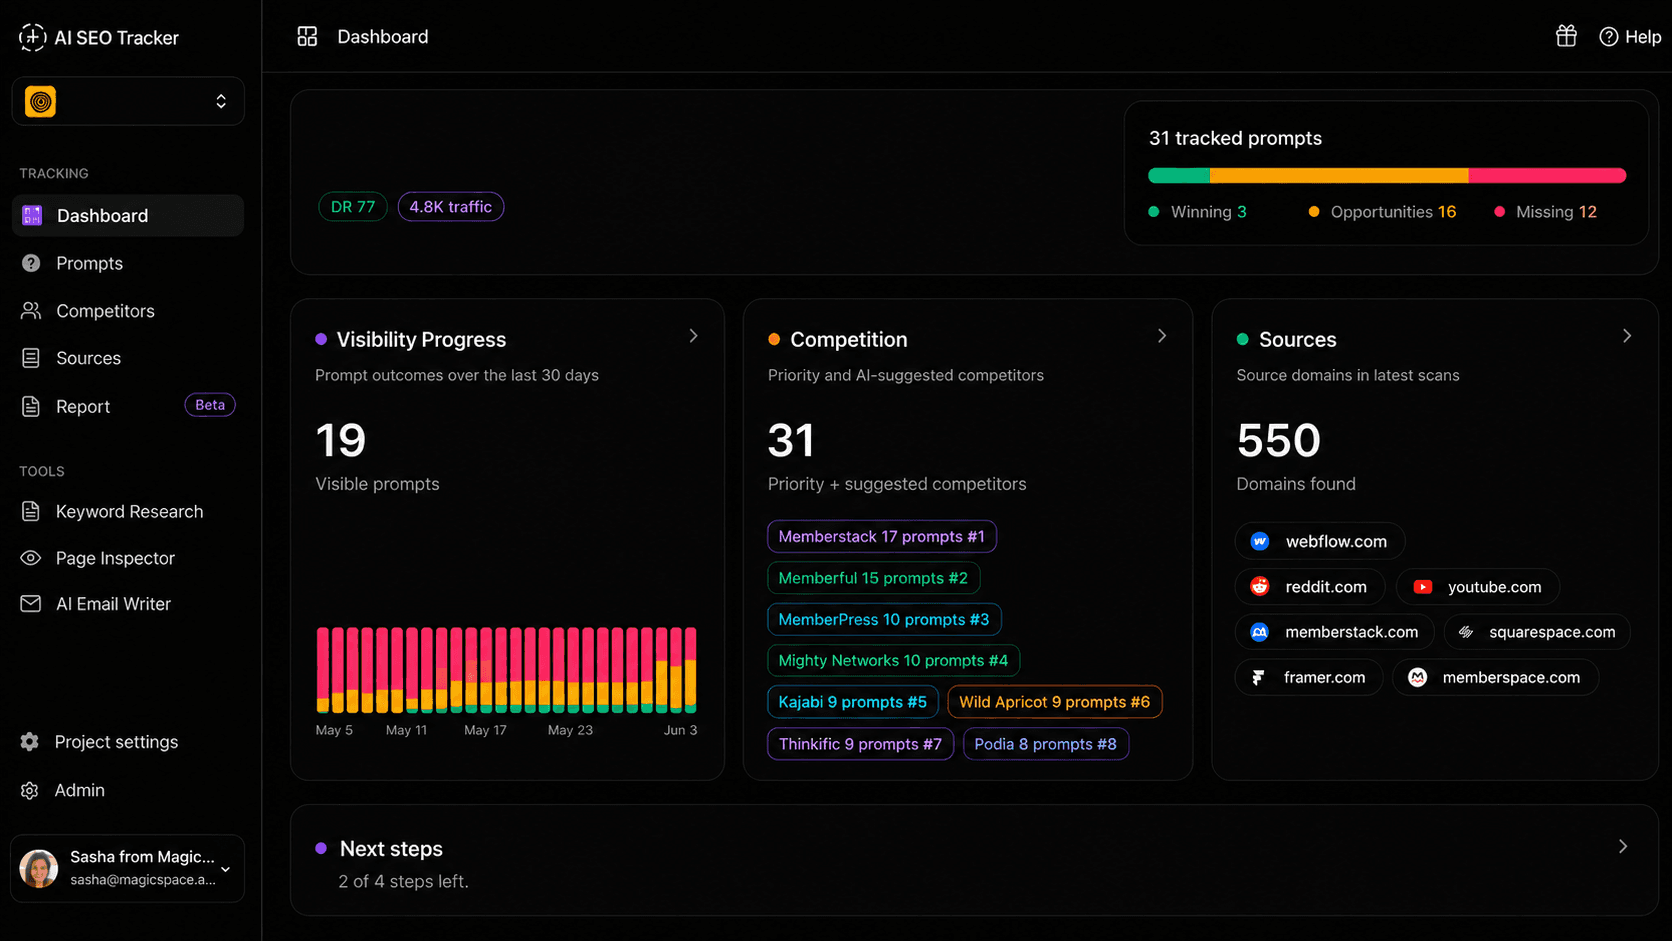
Task: Select the MemberPress 10 prompts #3 tag
Action: (x=884, y=619)
